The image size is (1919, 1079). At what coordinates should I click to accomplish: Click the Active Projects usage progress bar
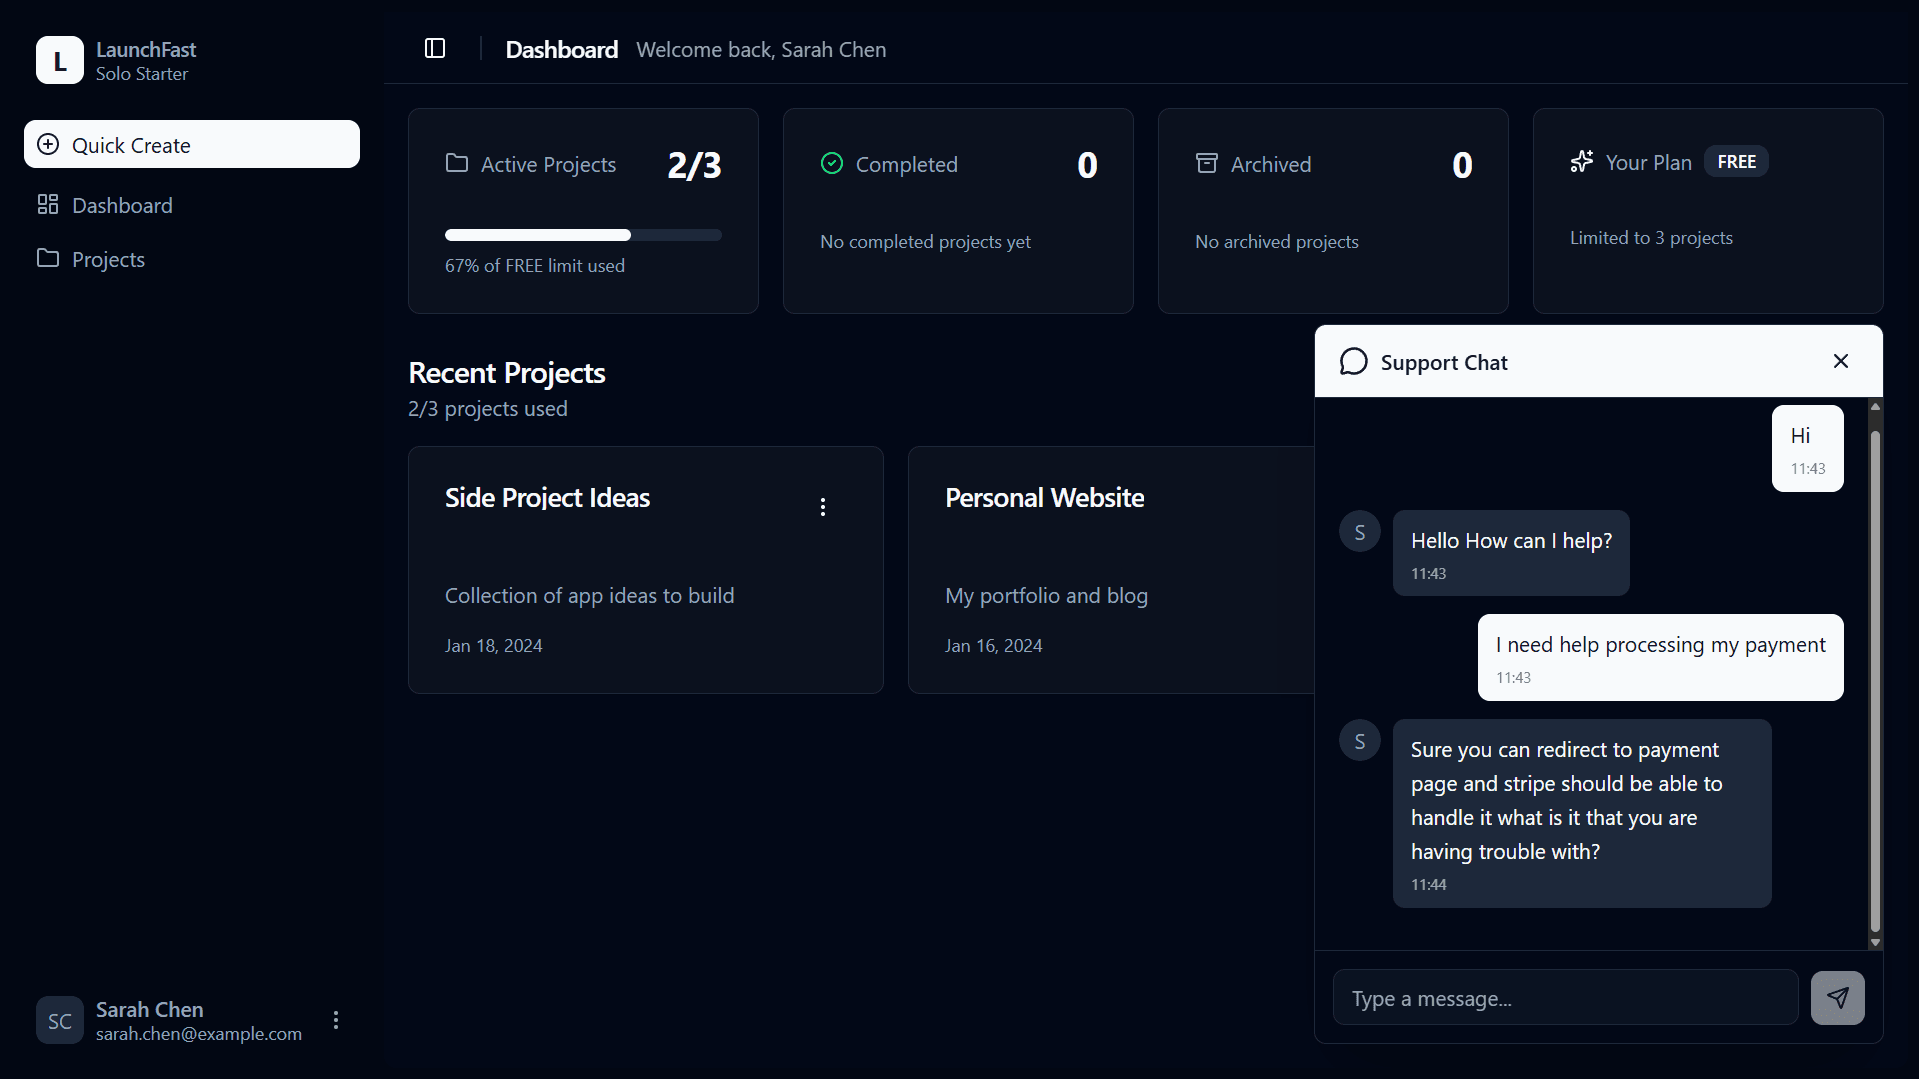(583, 235)
